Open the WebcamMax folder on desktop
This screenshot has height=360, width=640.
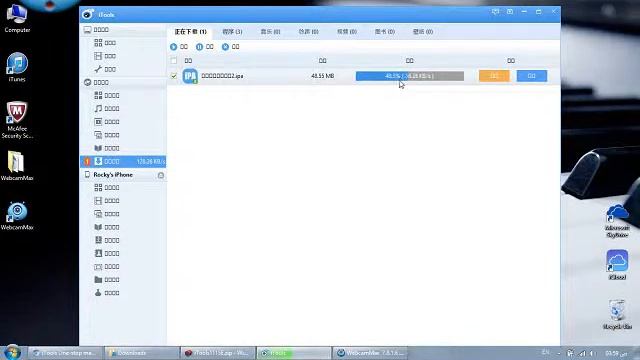point(17,166)
